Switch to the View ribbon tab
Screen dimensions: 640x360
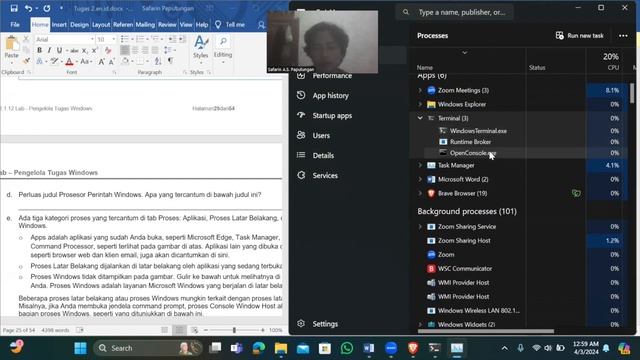coord(186,25)
